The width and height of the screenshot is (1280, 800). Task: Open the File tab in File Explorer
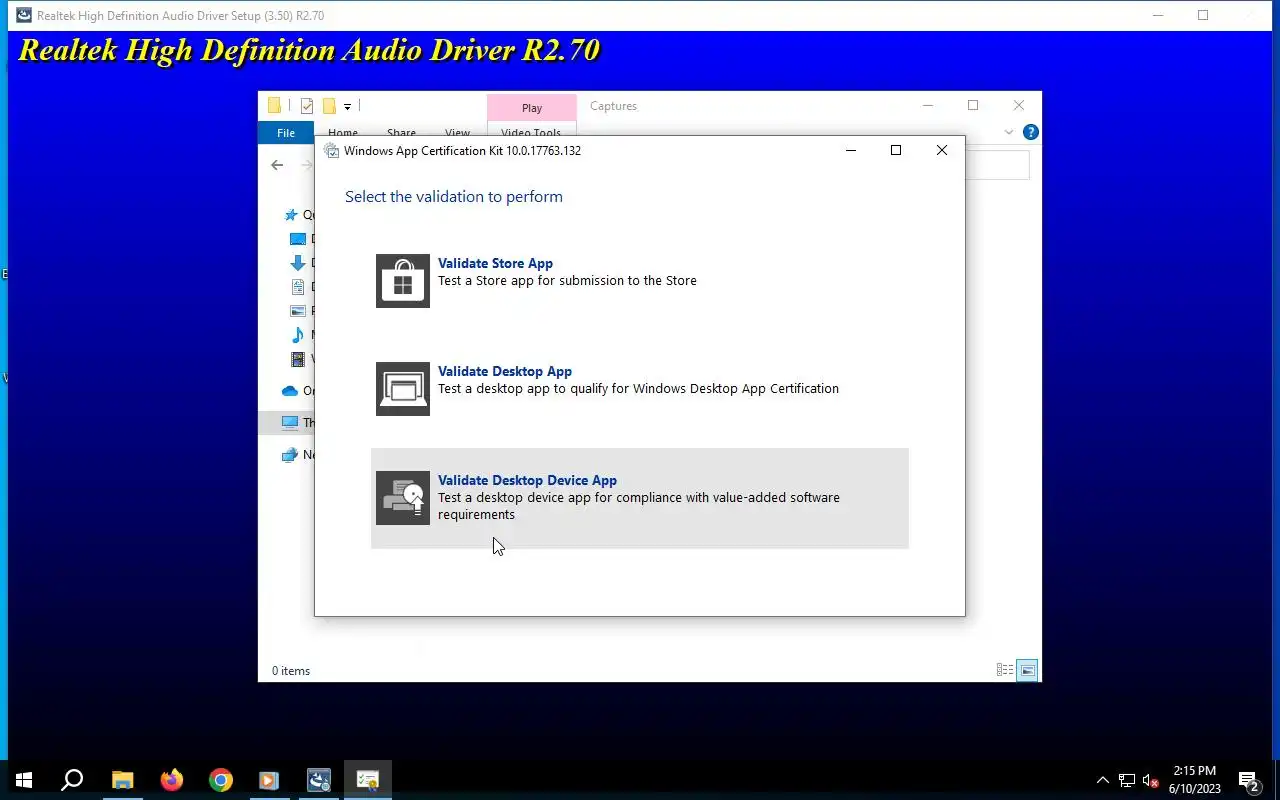286,133
